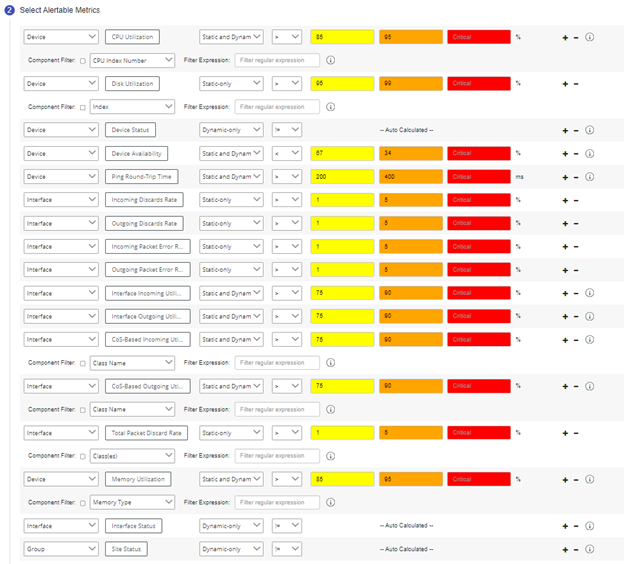The width and height of the screenshot is (624, 564).
Task: Click plus icon on Ping Round-Trip Time row
Action: pos(565,177)
